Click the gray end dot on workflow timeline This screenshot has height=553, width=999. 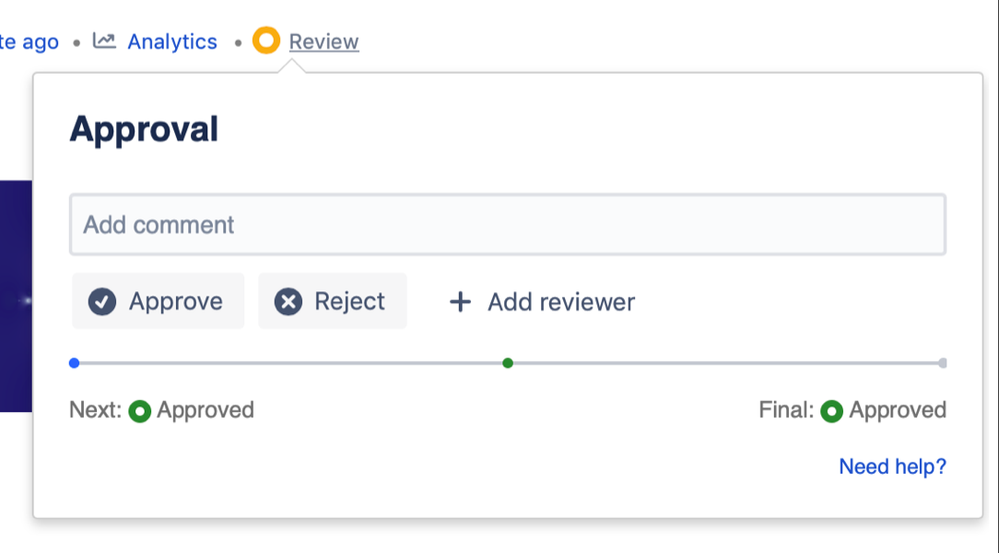tap(942, 363)
